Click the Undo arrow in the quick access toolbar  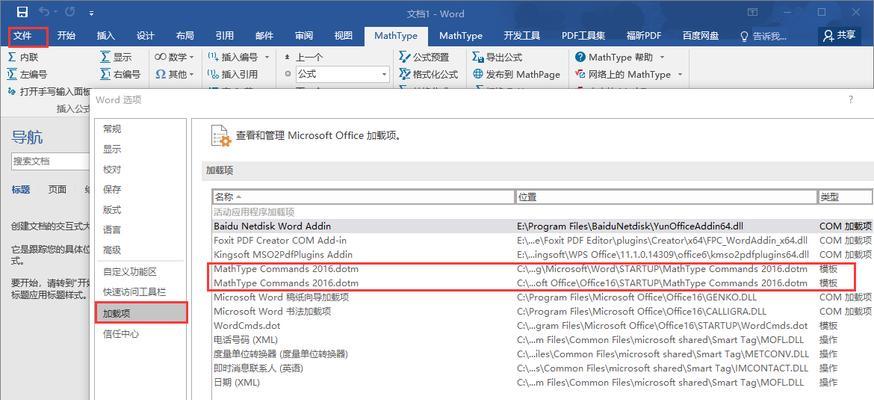[x=46, y=12]
